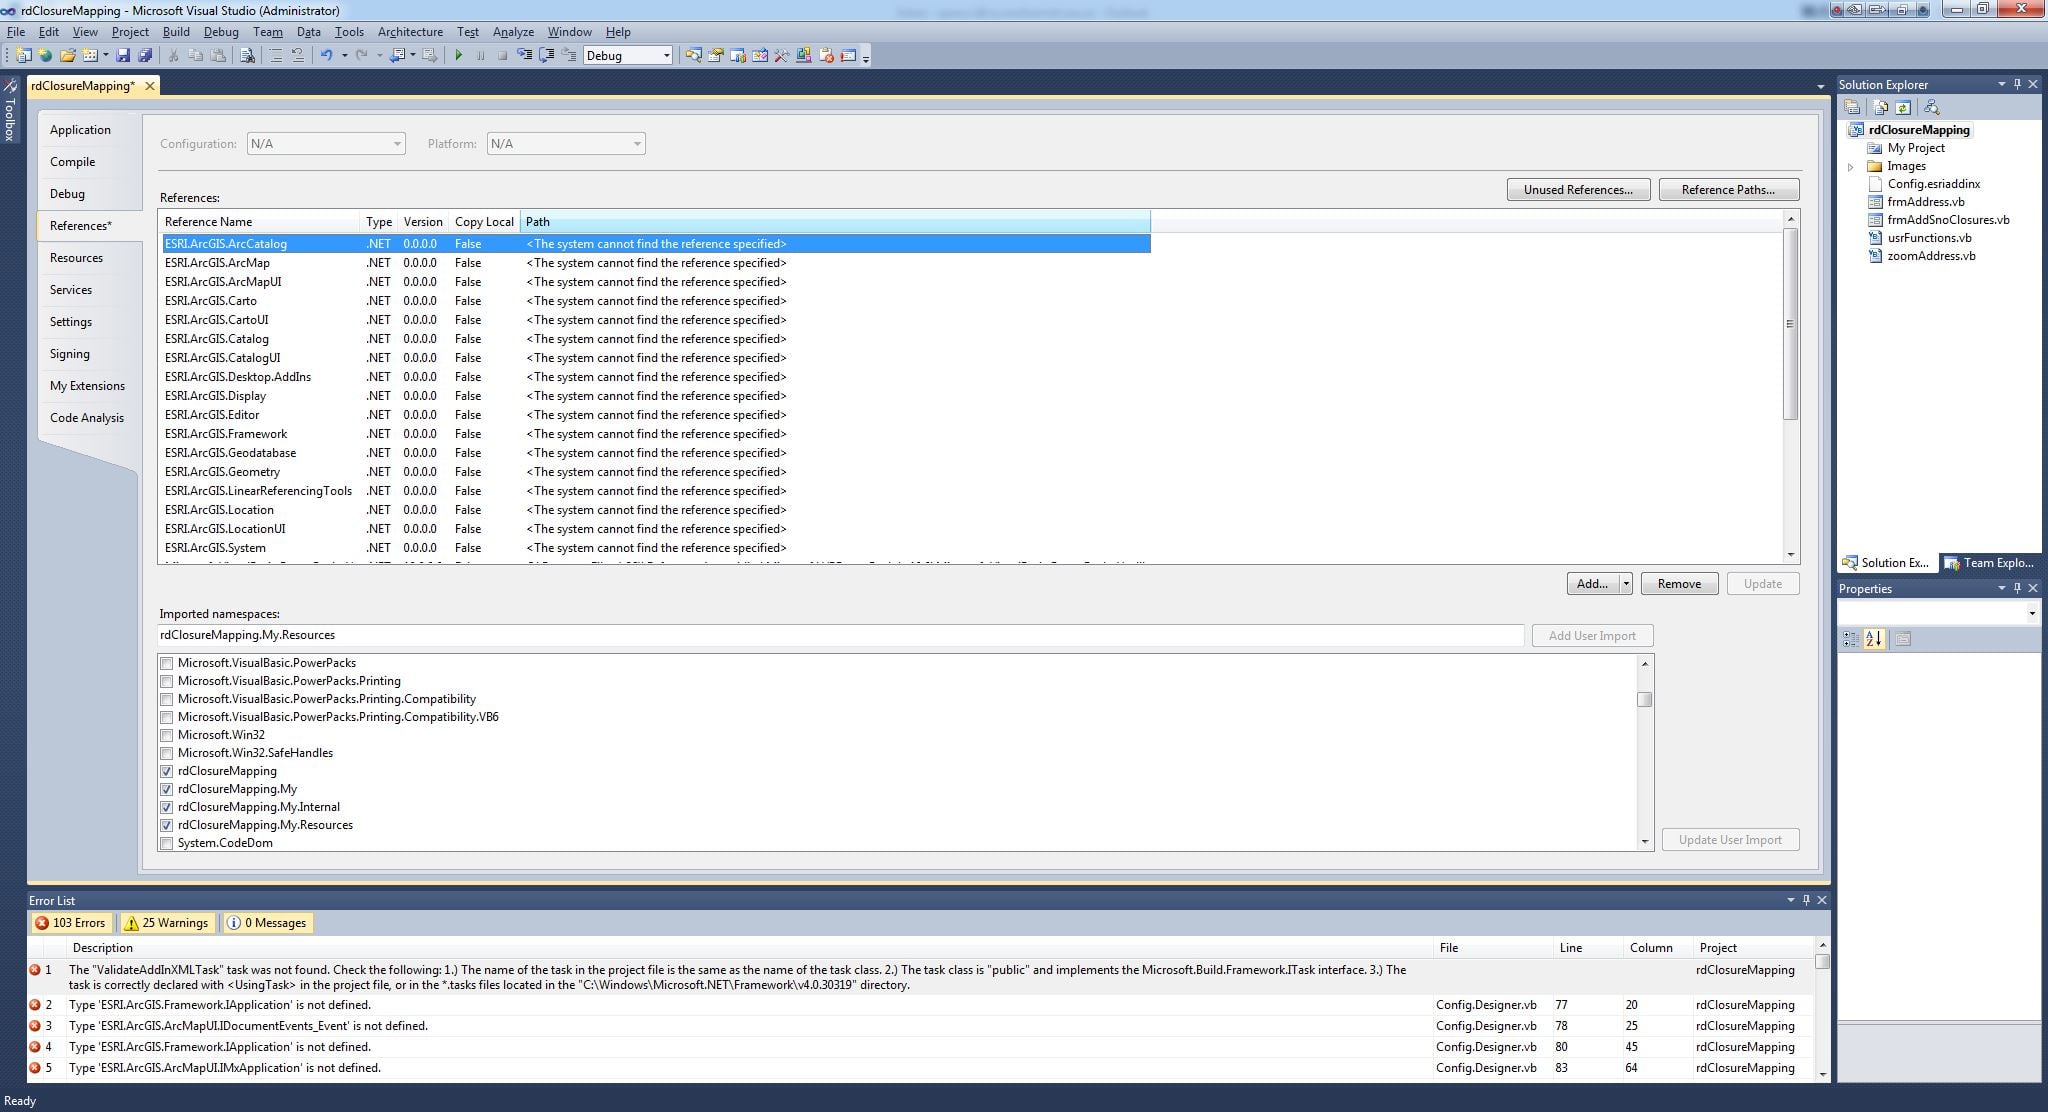Select frmAddSnoClosures.vb in Solution Explorer
2048x1112 pixels.
click(x=1948, y=220)
